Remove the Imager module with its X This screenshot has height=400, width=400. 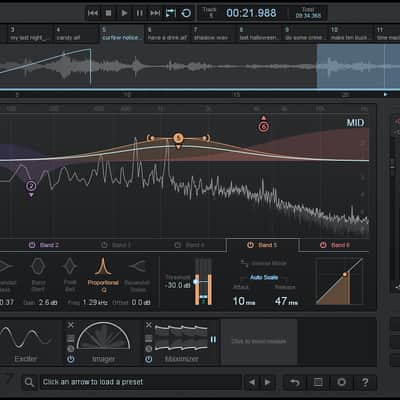tap(71, 325)
